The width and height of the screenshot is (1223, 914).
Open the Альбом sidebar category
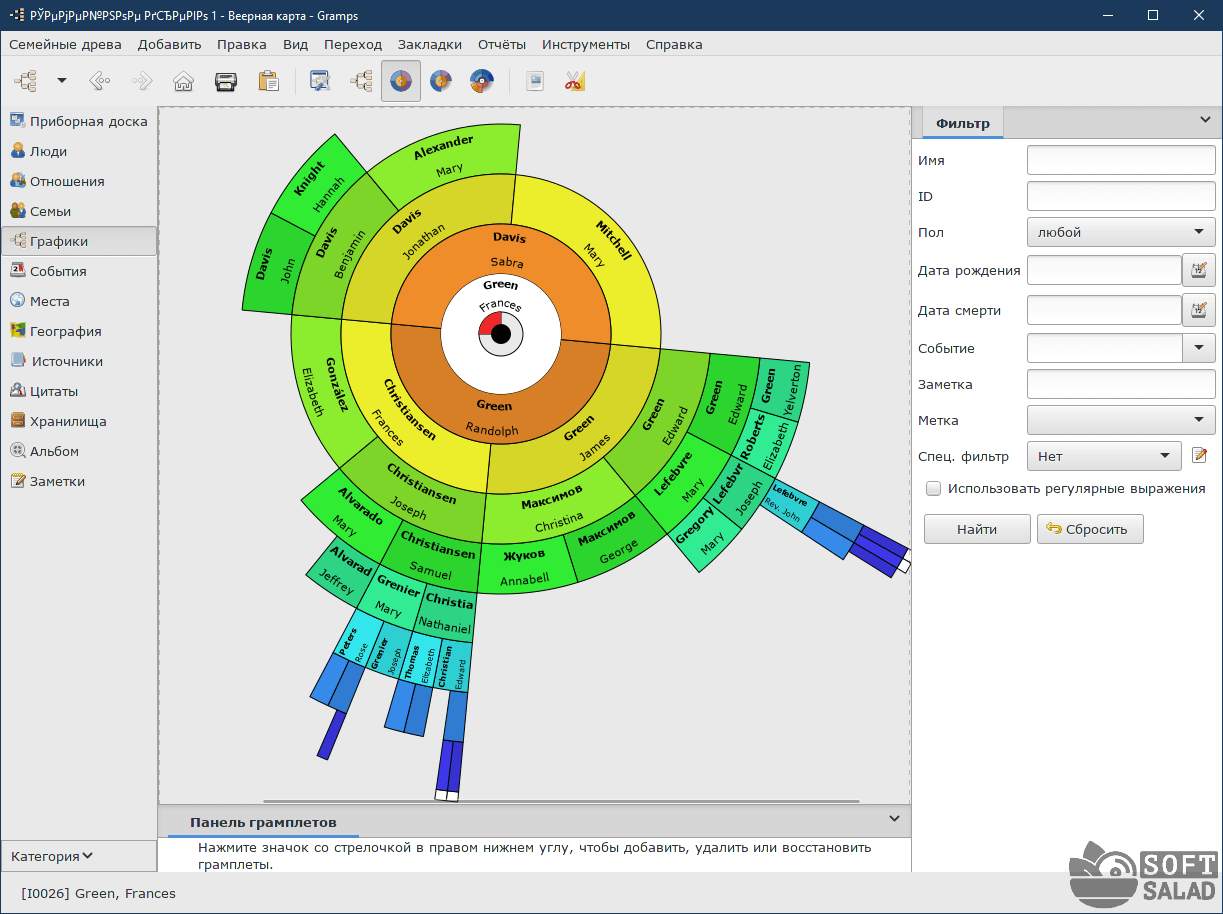[79, 451]
